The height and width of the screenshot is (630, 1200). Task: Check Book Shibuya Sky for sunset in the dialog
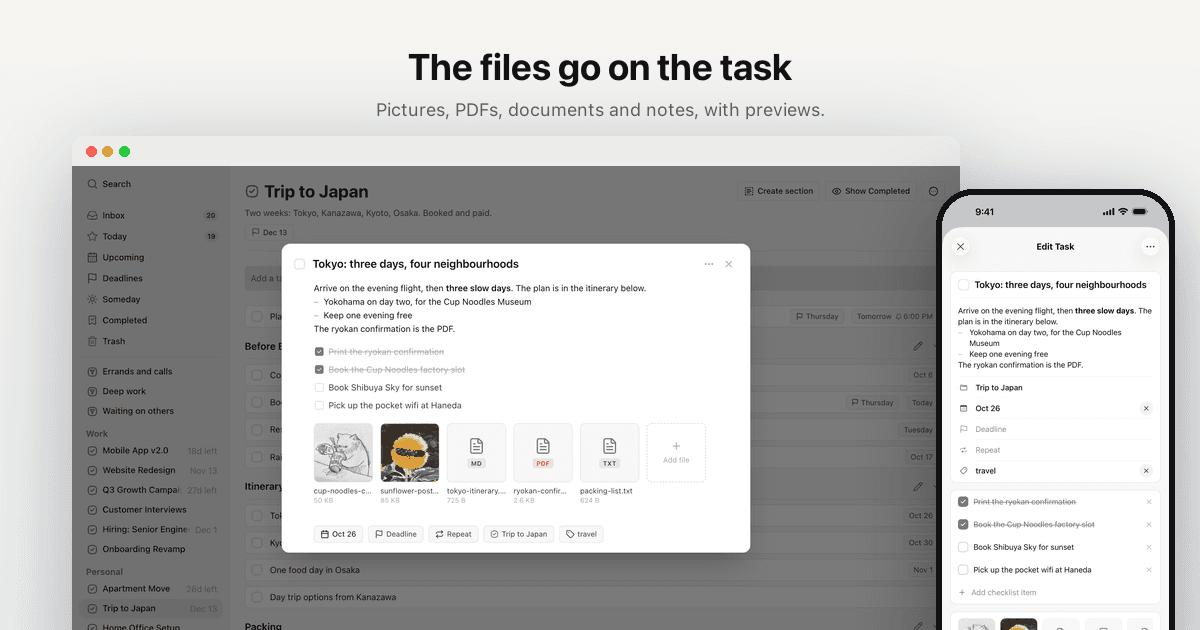(x=319, y=388)
